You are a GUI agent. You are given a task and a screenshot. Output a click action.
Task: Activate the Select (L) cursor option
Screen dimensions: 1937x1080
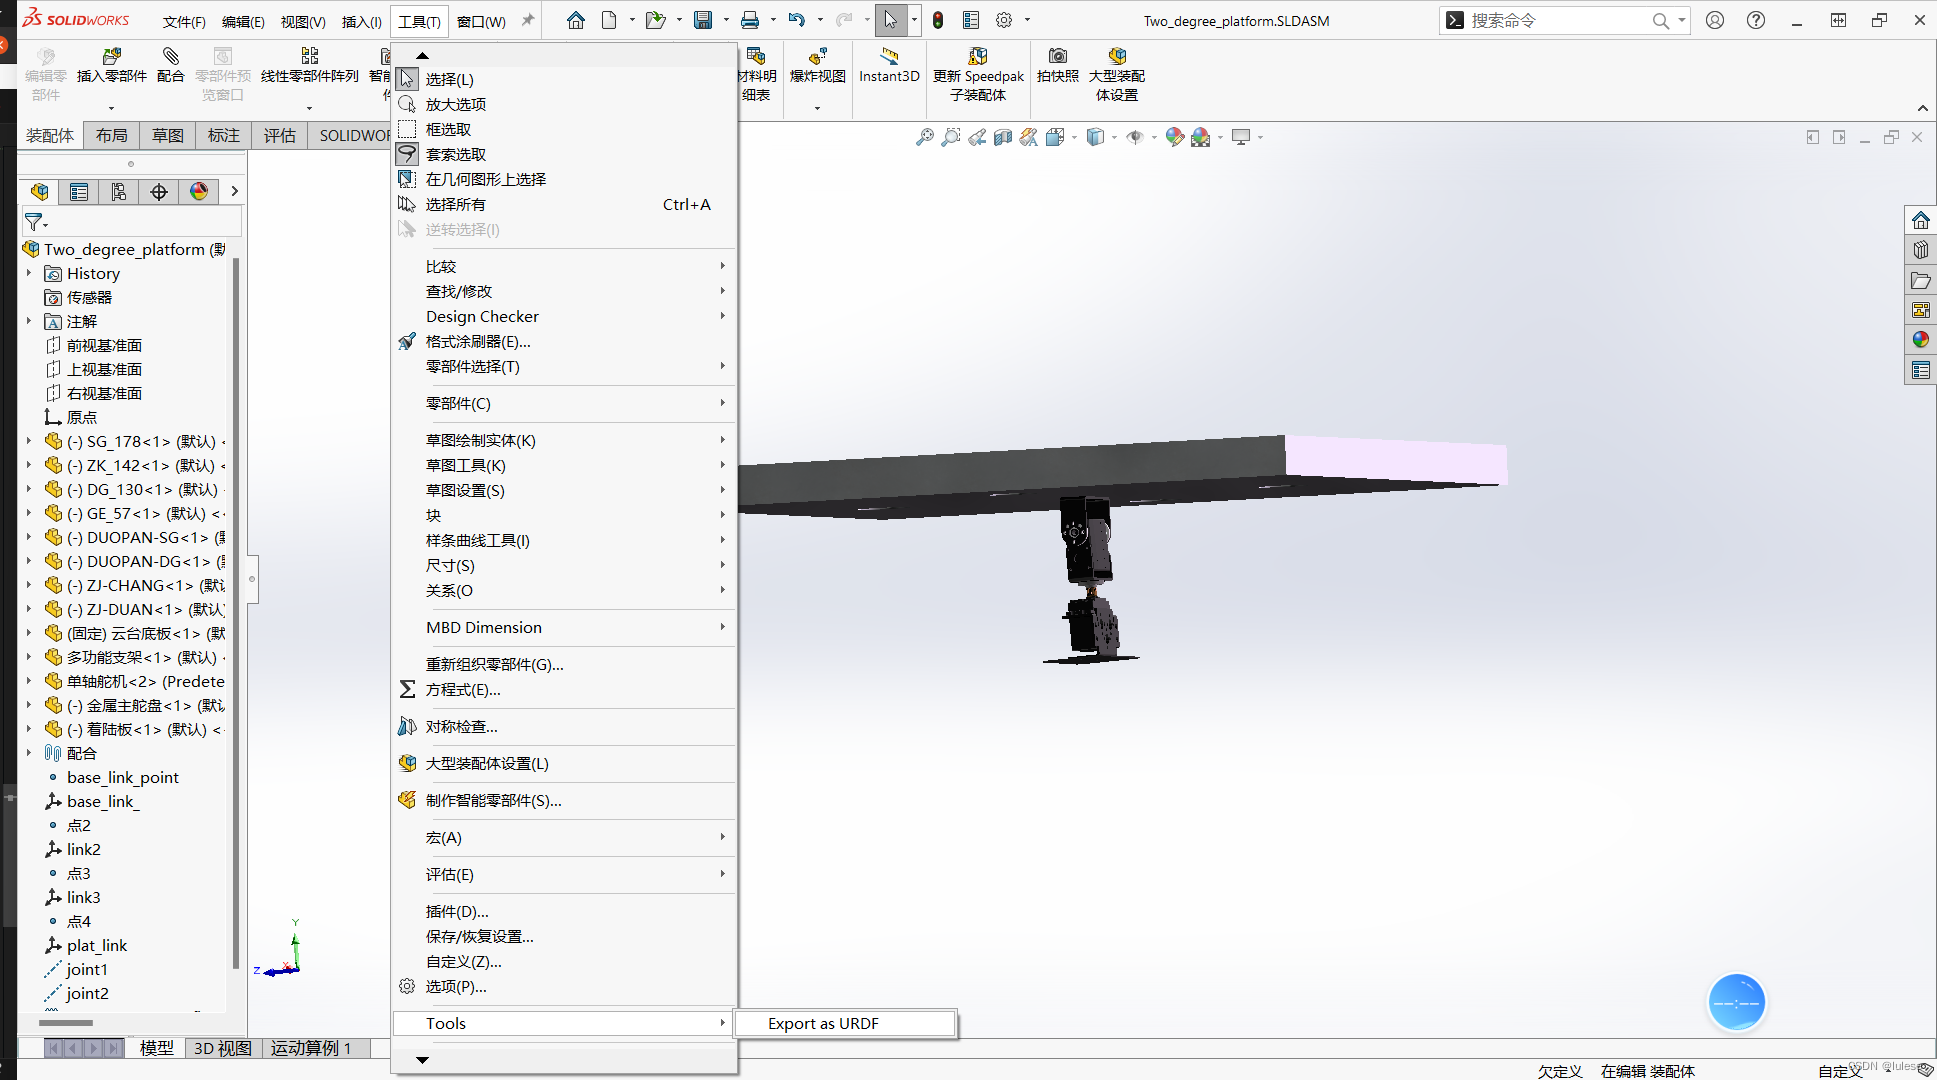[449, 79]
